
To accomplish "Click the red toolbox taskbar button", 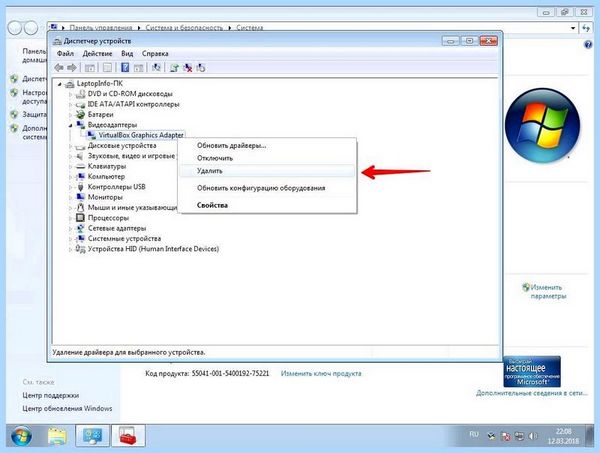I will coord(129,436).
